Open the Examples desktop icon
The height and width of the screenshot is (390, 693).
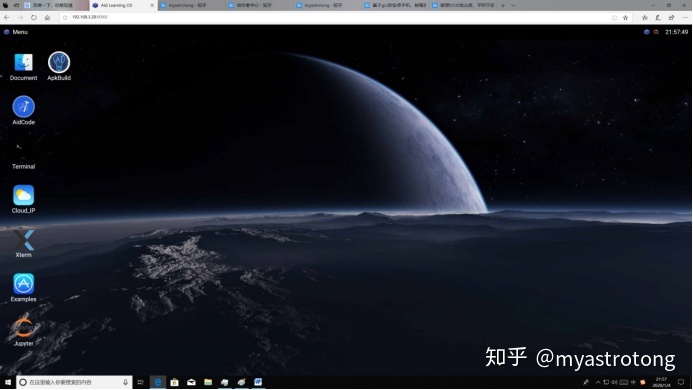coord(23,287)
